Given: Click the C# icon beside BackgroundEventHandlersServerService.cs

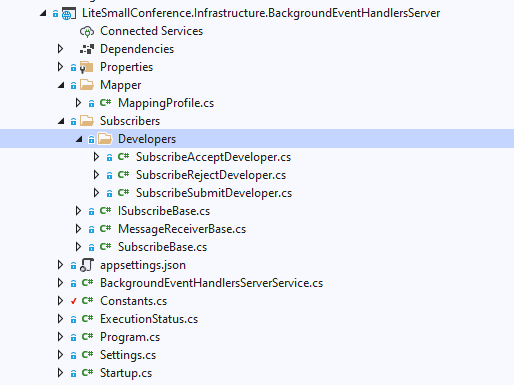Looking at the screenshot, I should pyautogui.click(x=87, y=283).
